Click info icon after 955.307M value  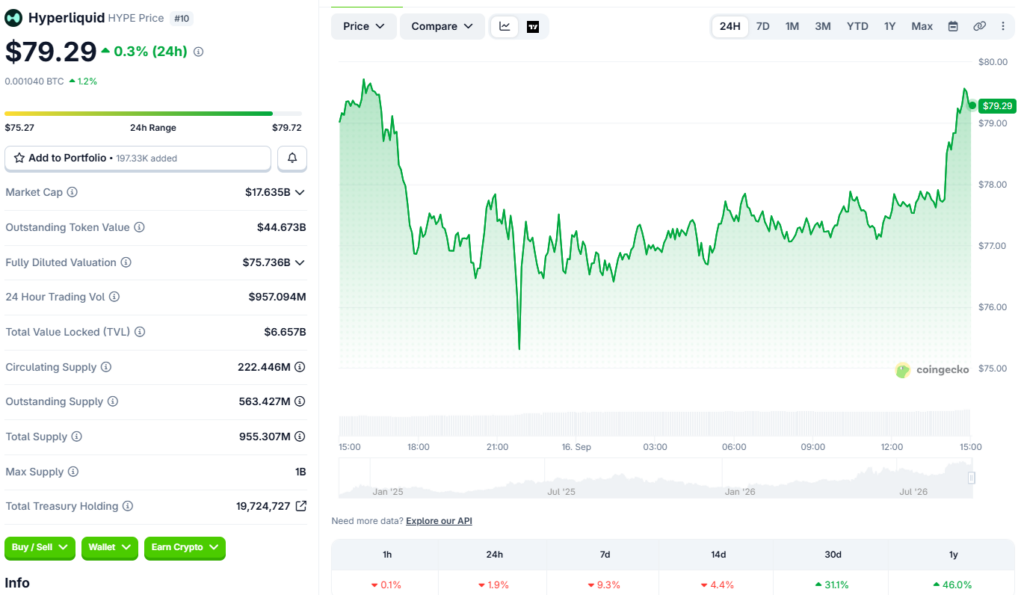[300, 436]
